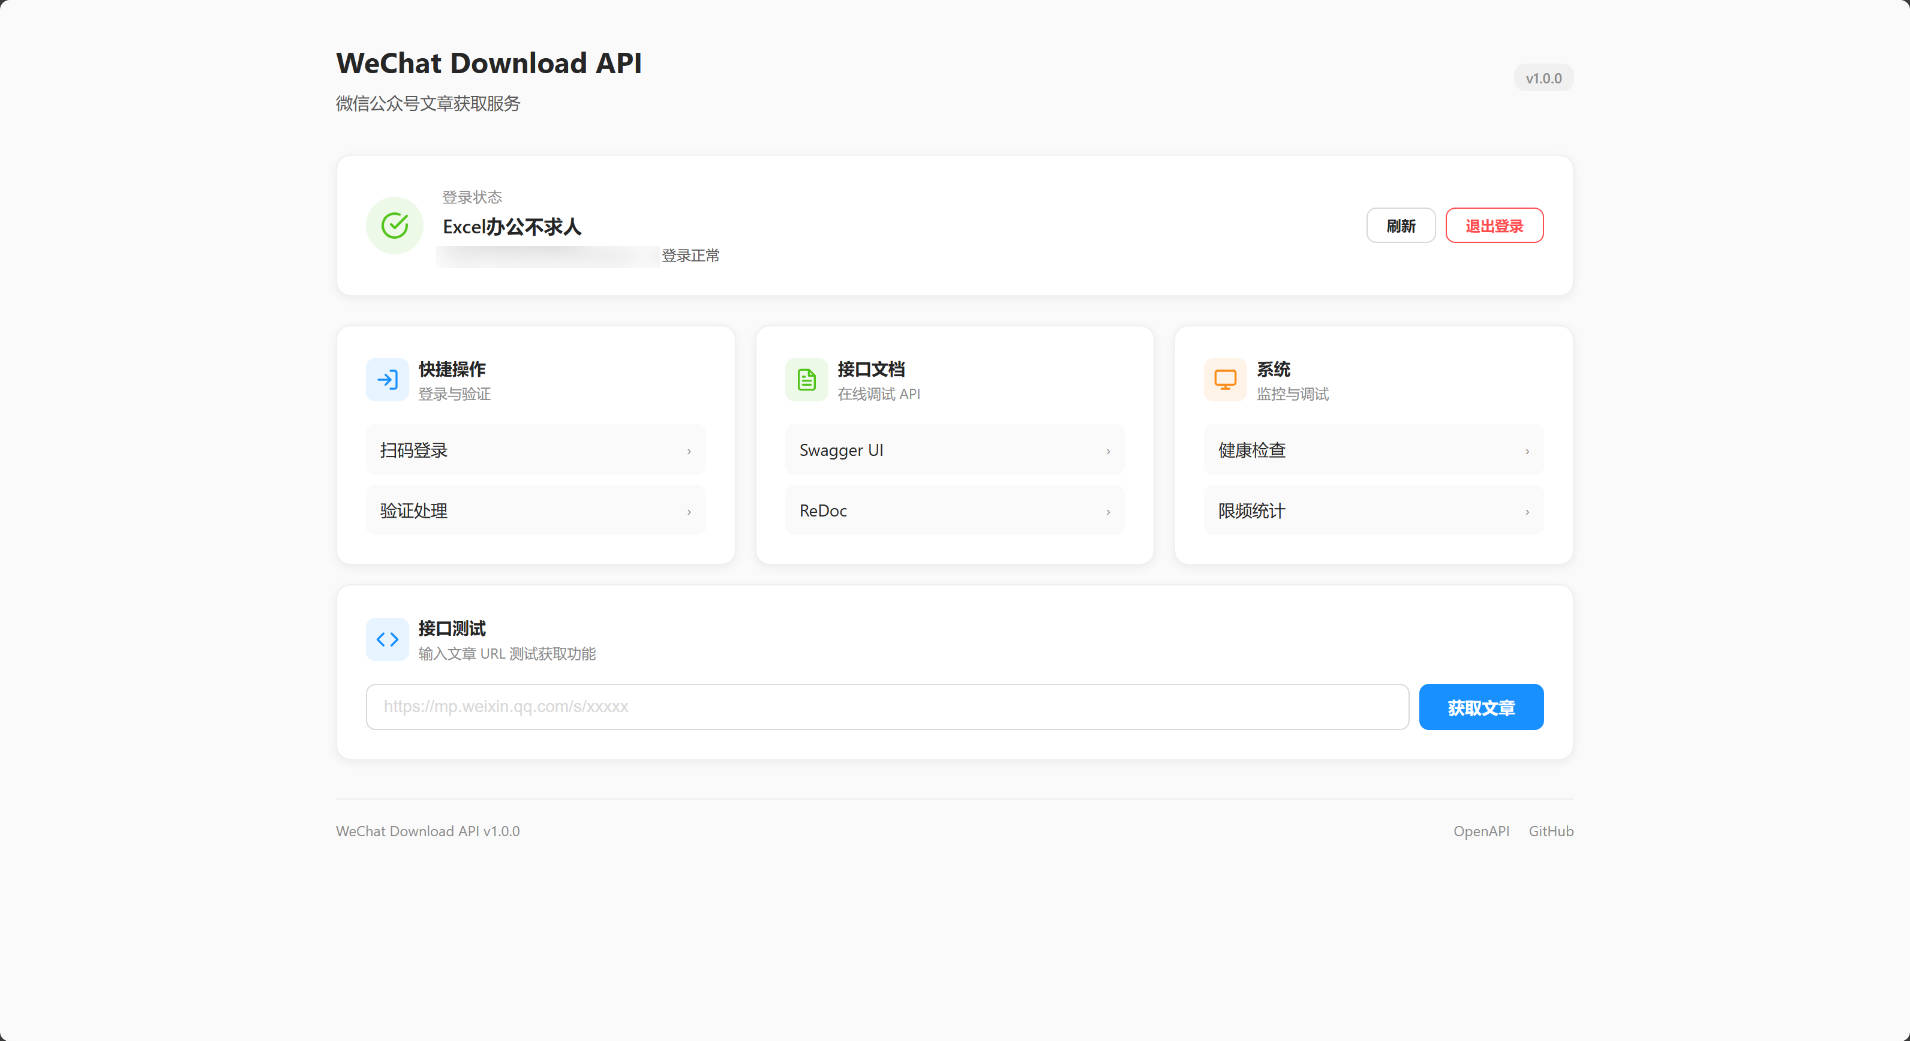
Task: Click the green login status checkmark icon
Action: [x=395, y=226]
